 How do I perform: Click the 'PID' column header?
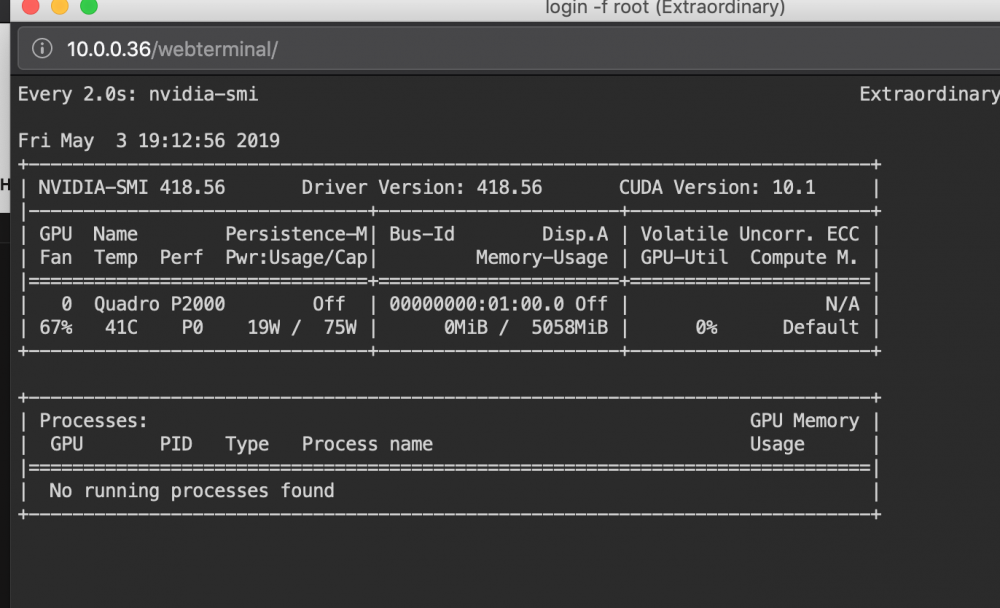(176, 444)
